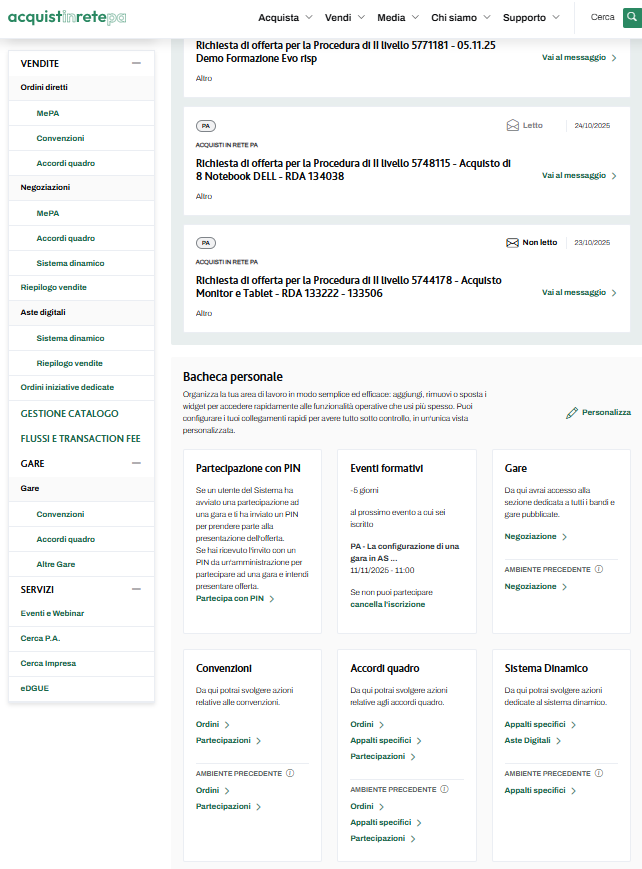
Task: Open the Media menu
Action: coord(397,17)
